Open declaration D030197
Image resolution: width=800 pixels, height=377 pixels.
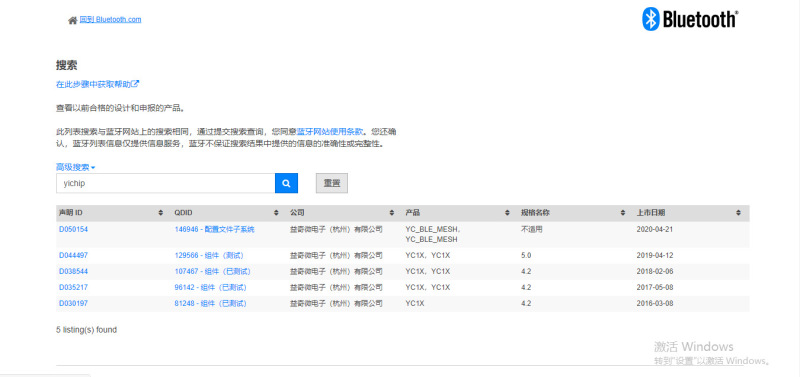(x=73, y=303)
